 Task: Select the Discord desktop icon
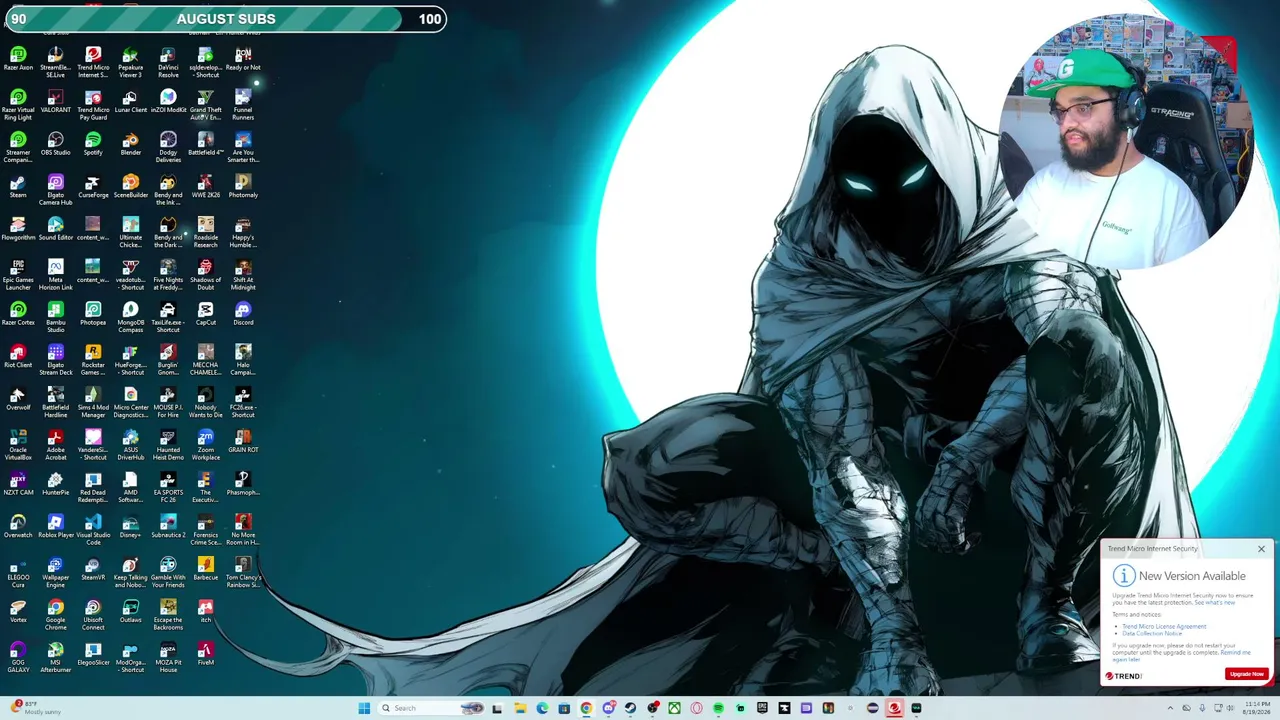tap(243, 314)
